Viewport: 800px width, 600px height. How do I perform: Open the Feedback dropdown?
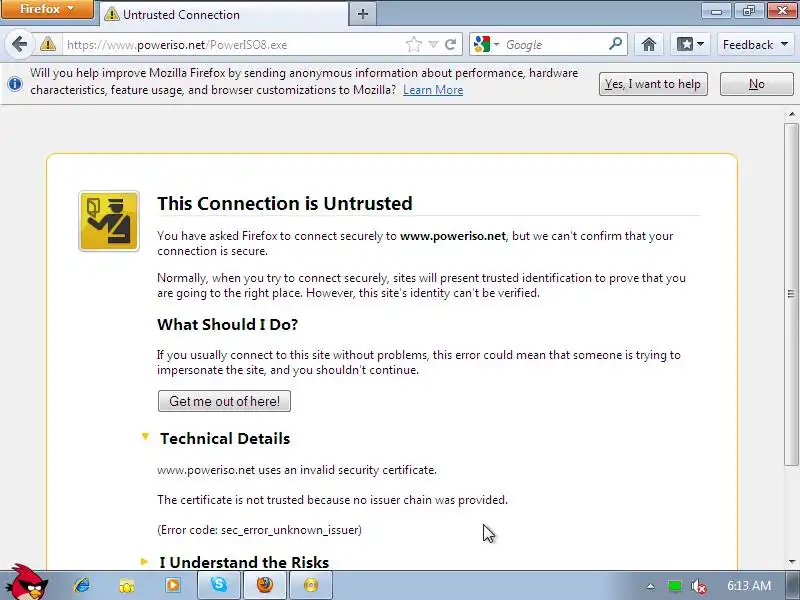coord(755,44)
